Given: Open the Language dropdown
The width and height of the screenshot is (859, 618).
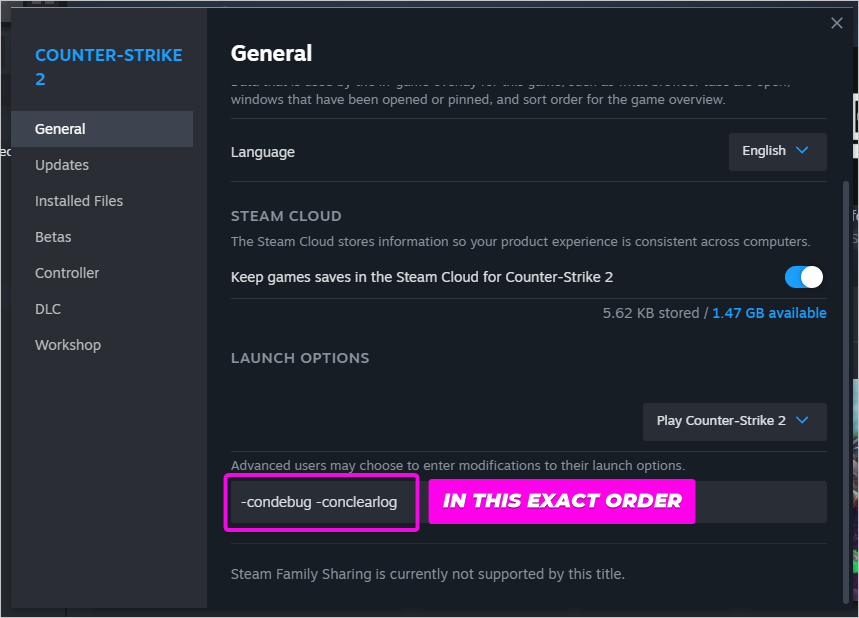Looking at the screenshot, I should tap(777, 151).
